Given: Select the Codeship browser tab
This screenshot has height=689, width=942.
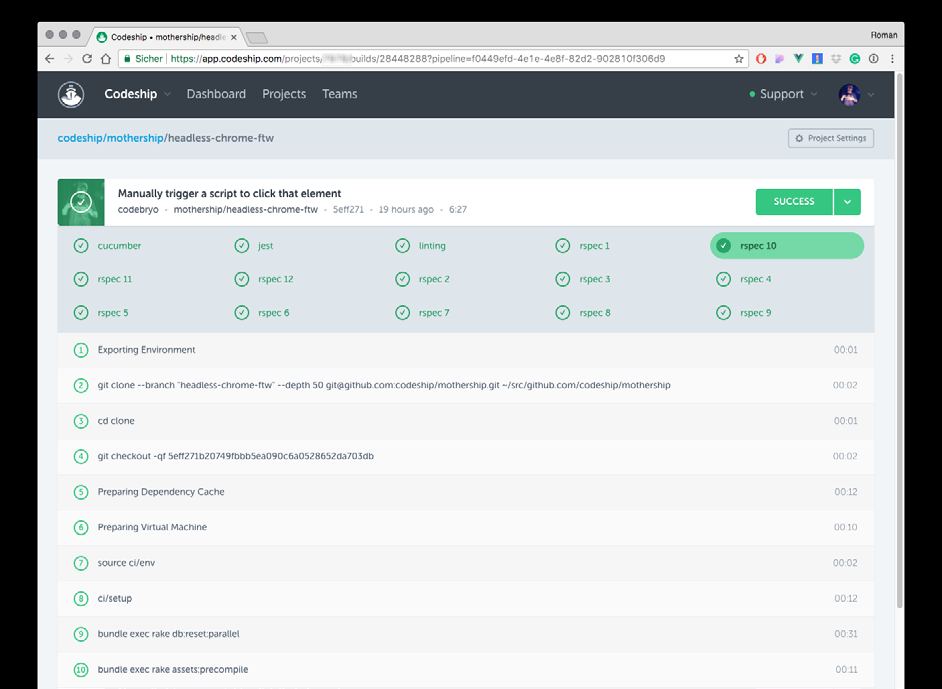Looking at the screenshot, I should [167, 37].
